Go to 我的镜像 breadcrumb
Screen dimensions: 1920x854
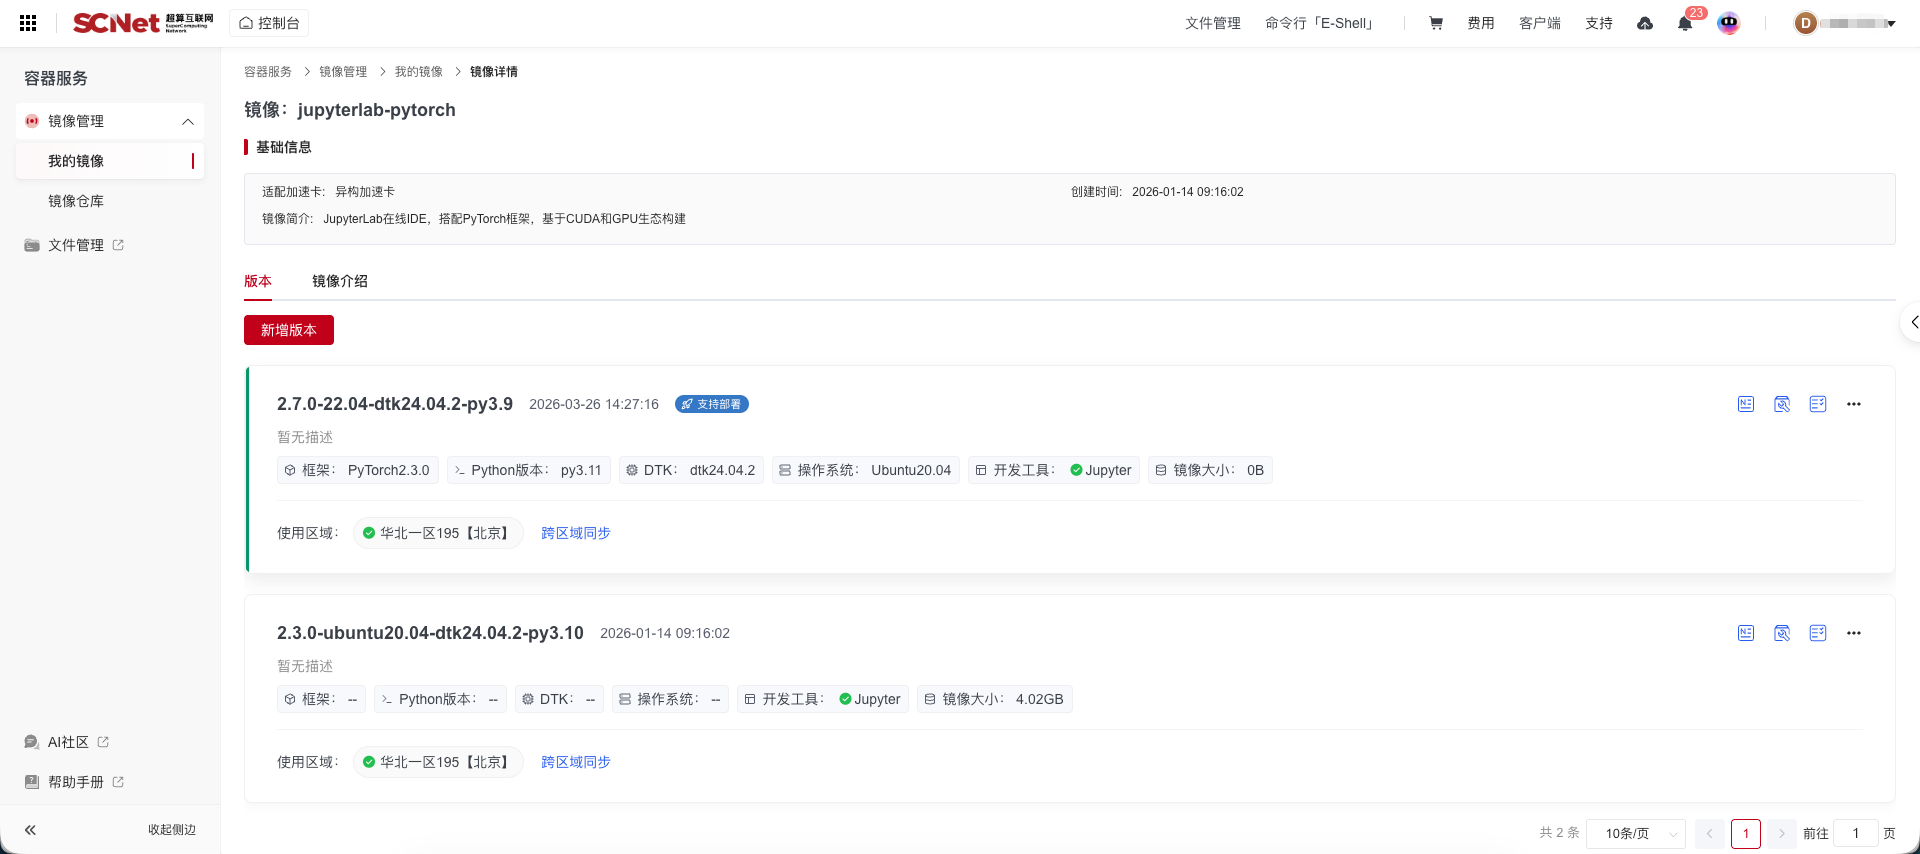(x=418, y=72)
